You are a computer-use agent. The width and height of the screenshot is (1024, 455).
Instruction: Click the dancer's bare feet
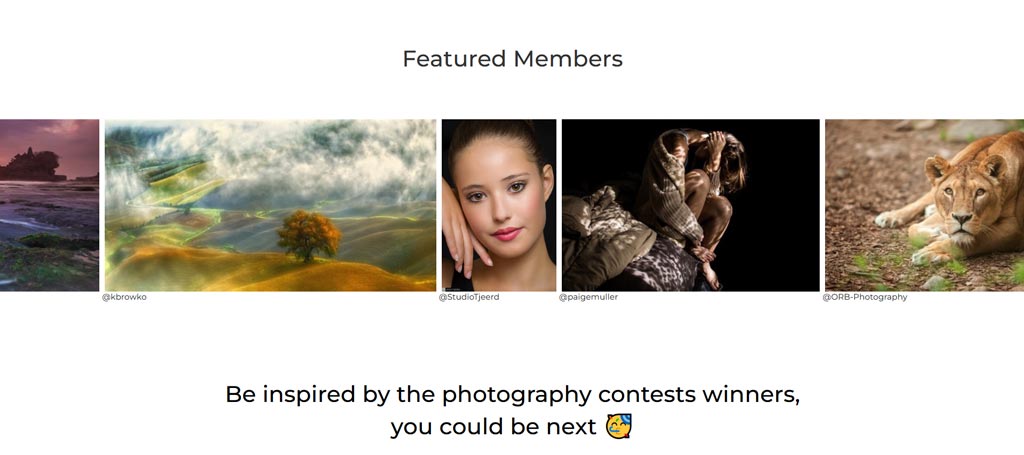(x=707, y=266)
